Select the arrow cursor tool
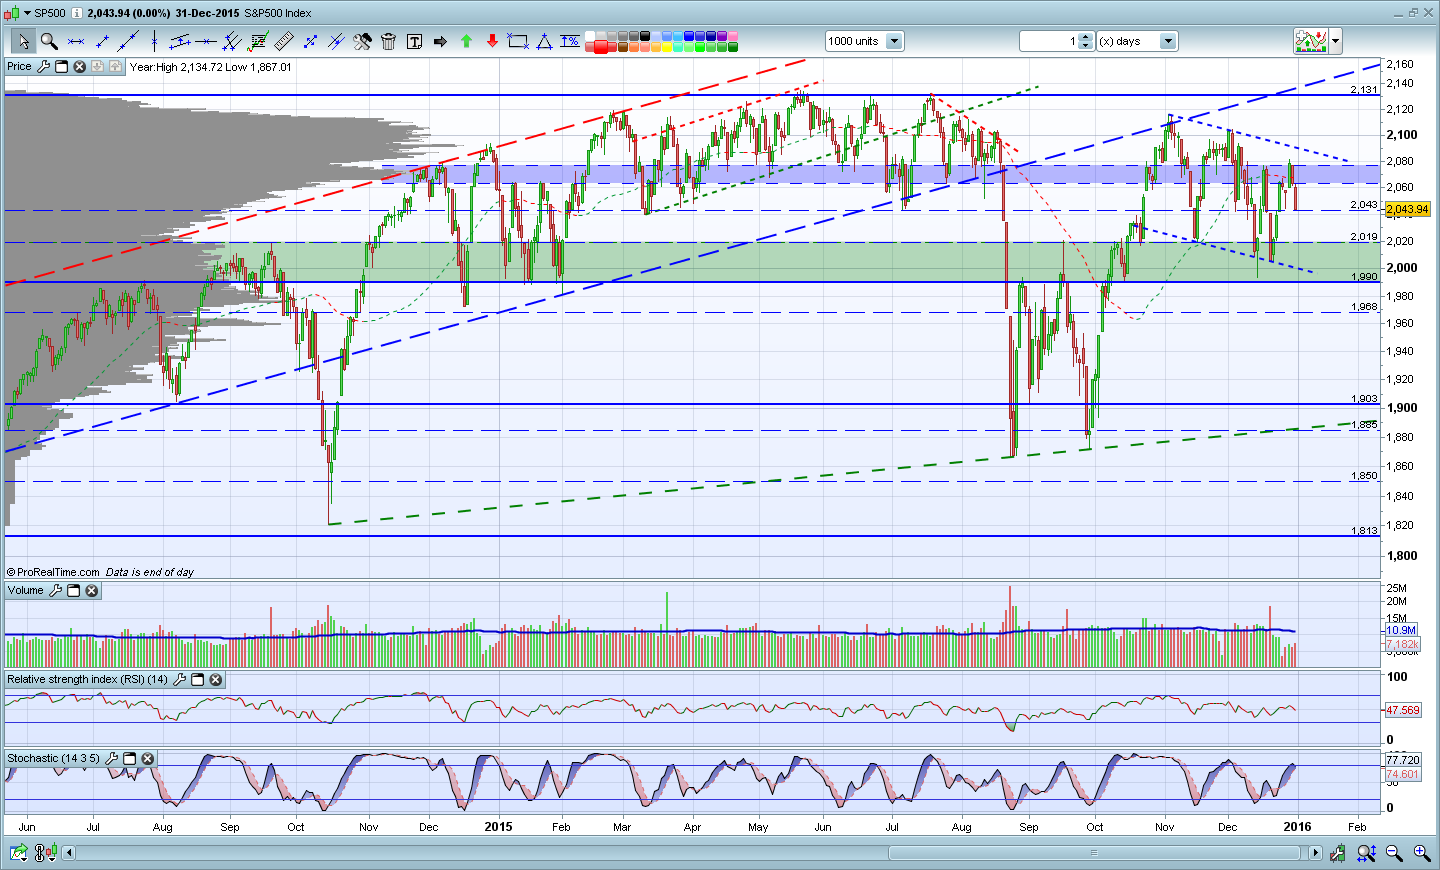The height and width of the screenshot is (870, 1440). coord(23,41)
